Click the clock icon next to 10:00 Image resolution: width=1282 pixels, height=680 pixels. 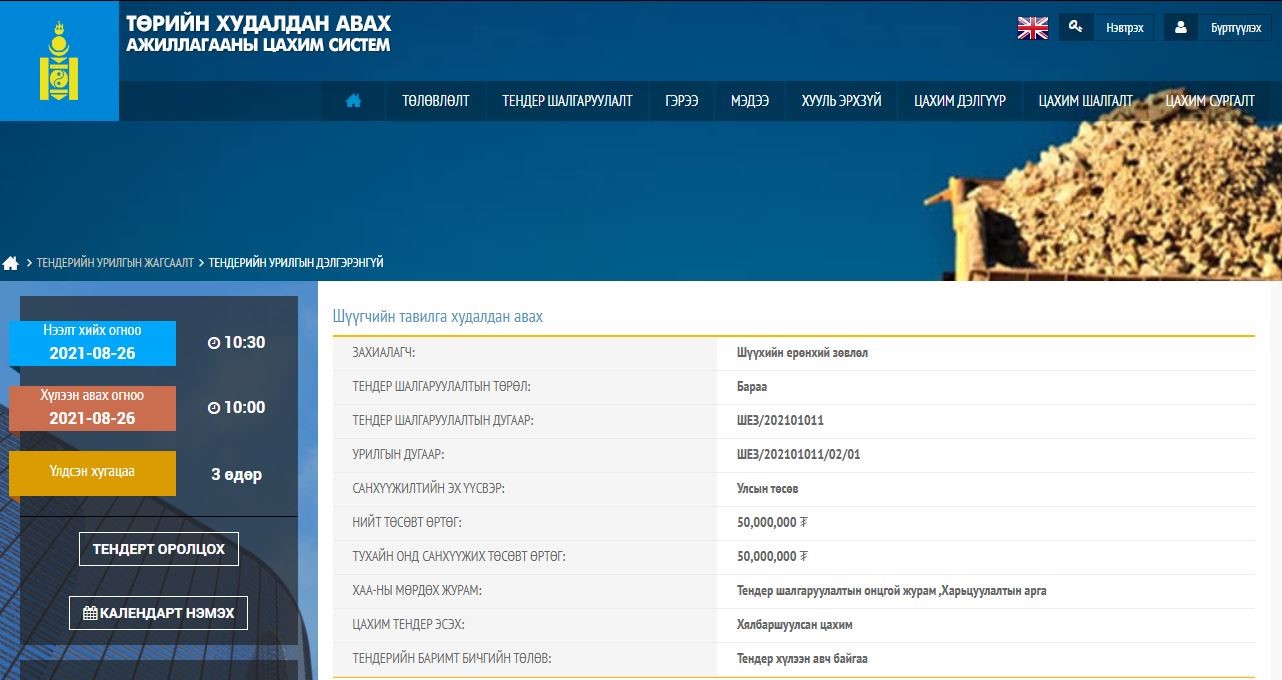213,408
